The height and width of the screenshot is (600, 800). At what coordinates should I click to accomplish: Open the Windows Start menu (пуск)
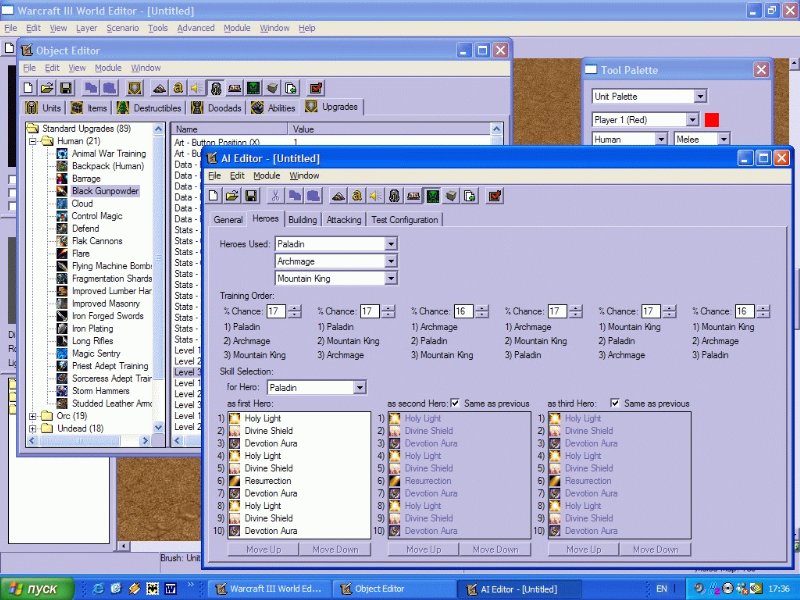(x=37, y=589)
